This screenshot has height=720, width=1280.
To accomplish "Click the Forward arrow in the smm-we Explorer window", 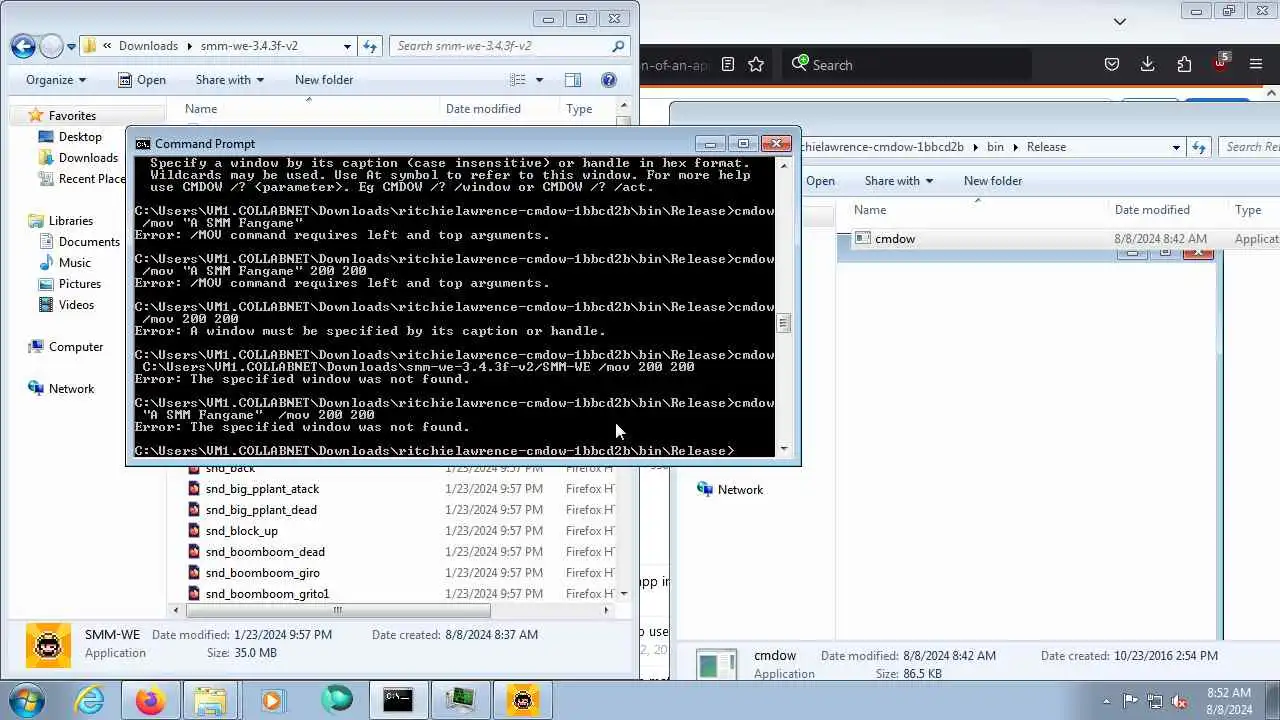I will [x=51, y=46].
